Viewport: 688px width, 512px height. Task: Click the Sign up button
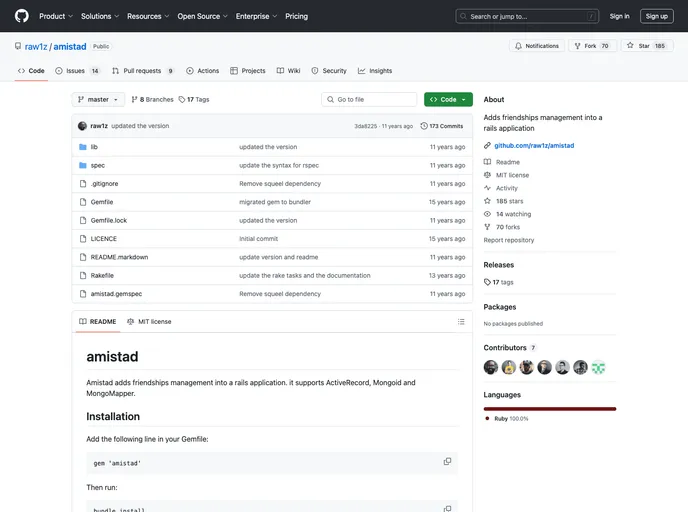point(656,16)
